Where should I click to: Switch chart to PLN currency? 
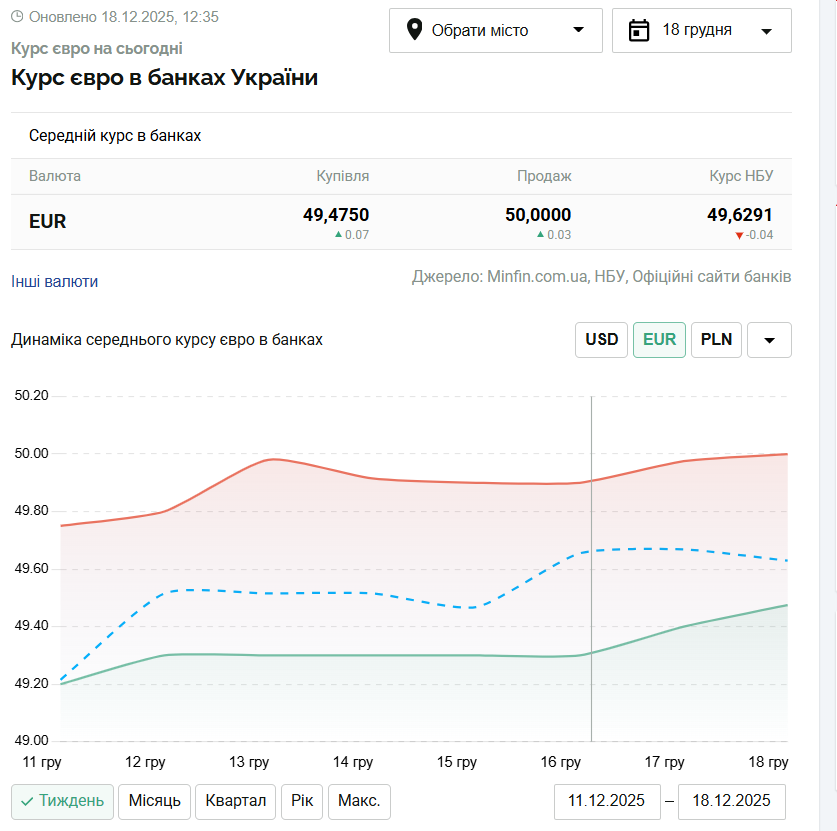point(716,340)
